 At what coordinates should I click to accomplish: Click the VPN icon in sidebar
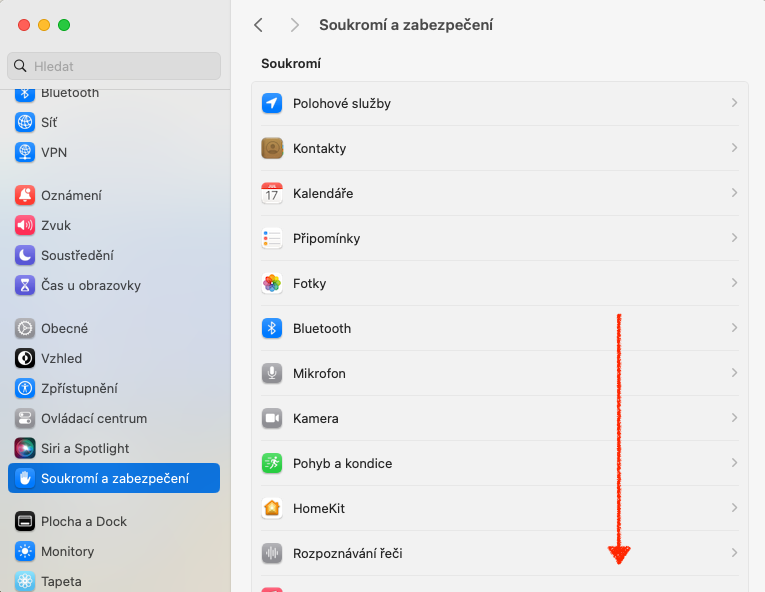pos(25,152)
